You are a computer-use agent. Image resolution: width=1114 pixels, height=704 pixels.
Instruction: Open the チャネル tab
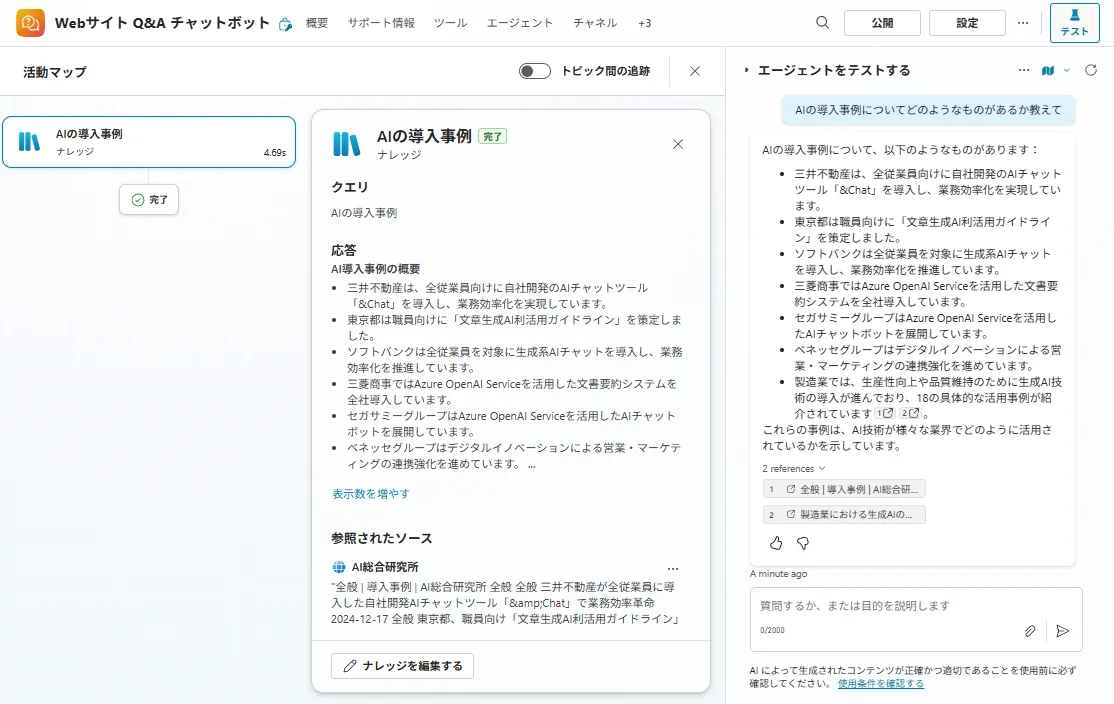point(595,22)
